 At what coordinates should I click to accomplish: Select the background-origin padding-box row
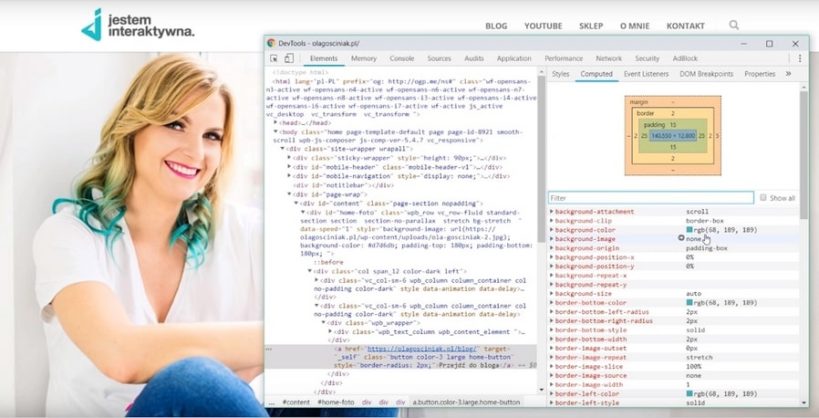tap(673, 248)
